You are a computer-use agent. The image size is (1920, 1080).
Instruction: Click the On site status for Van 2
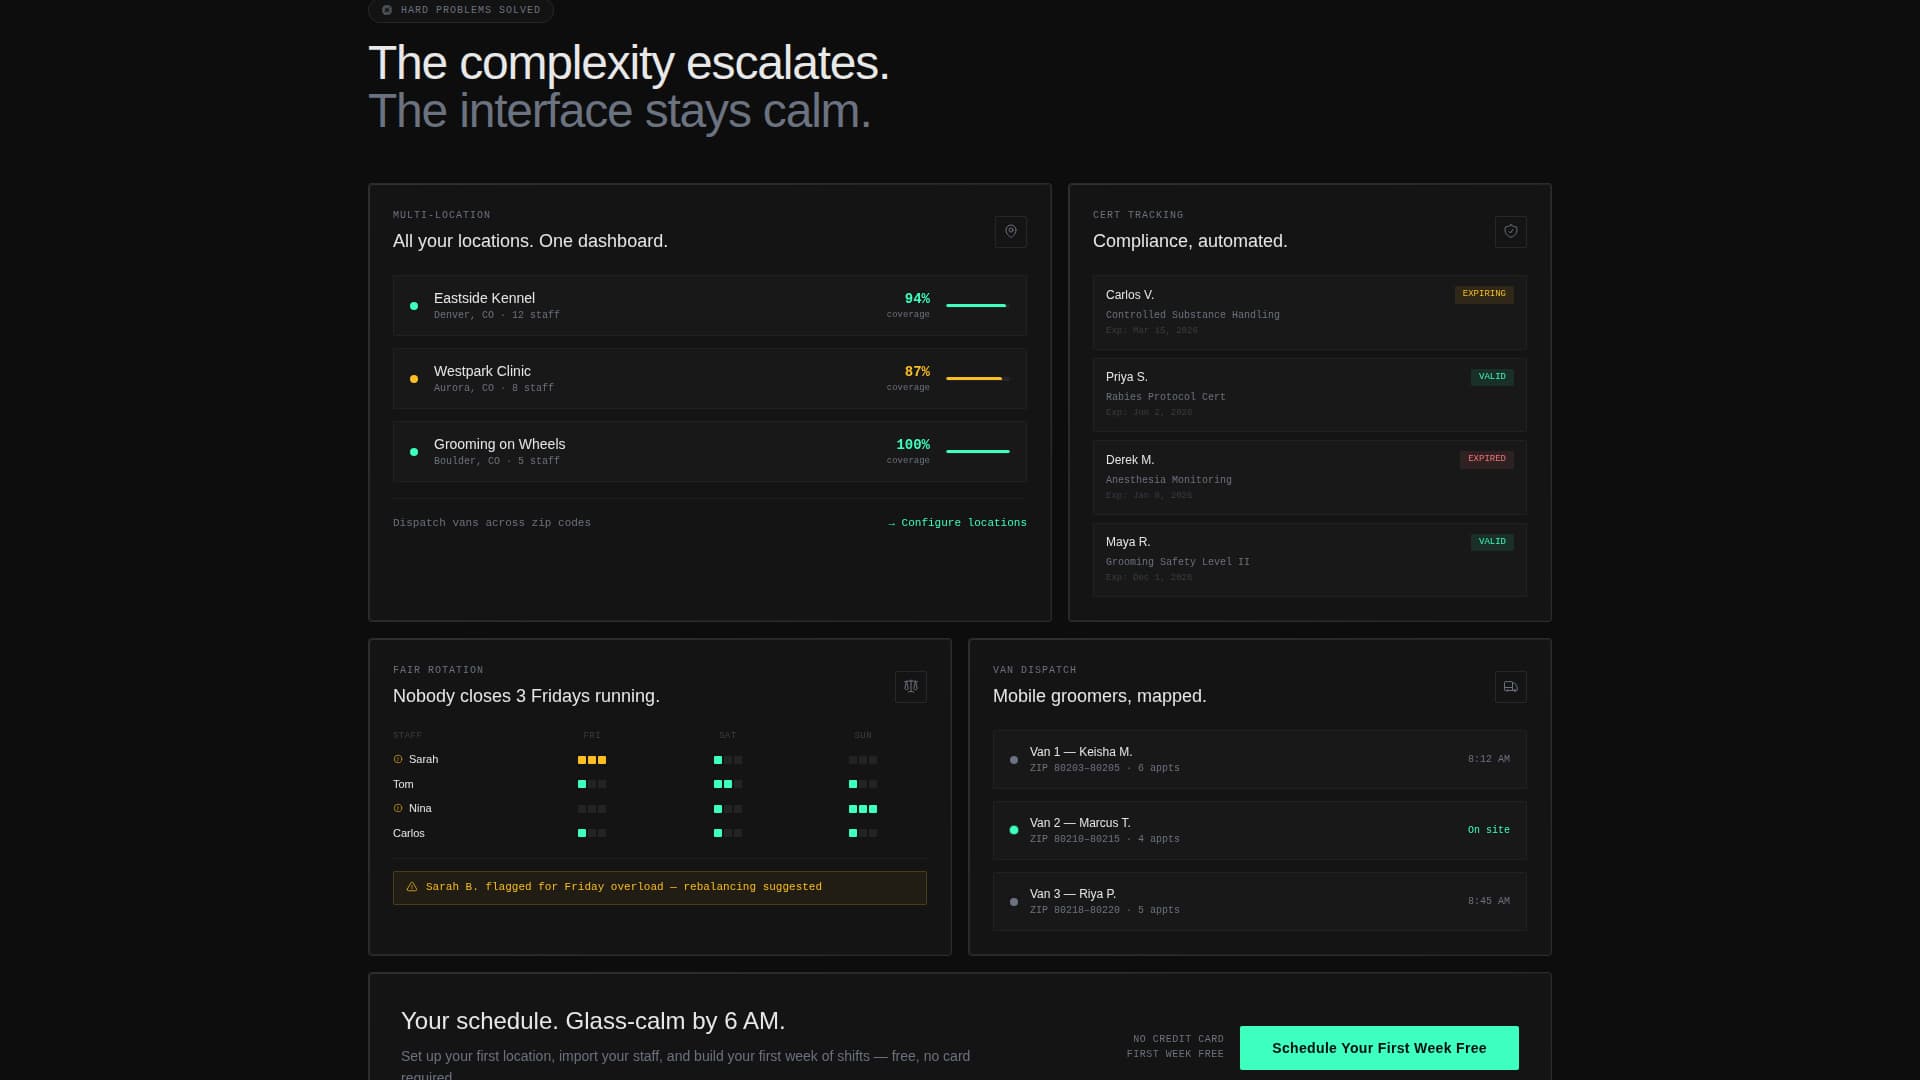[x=1489, y=830]
